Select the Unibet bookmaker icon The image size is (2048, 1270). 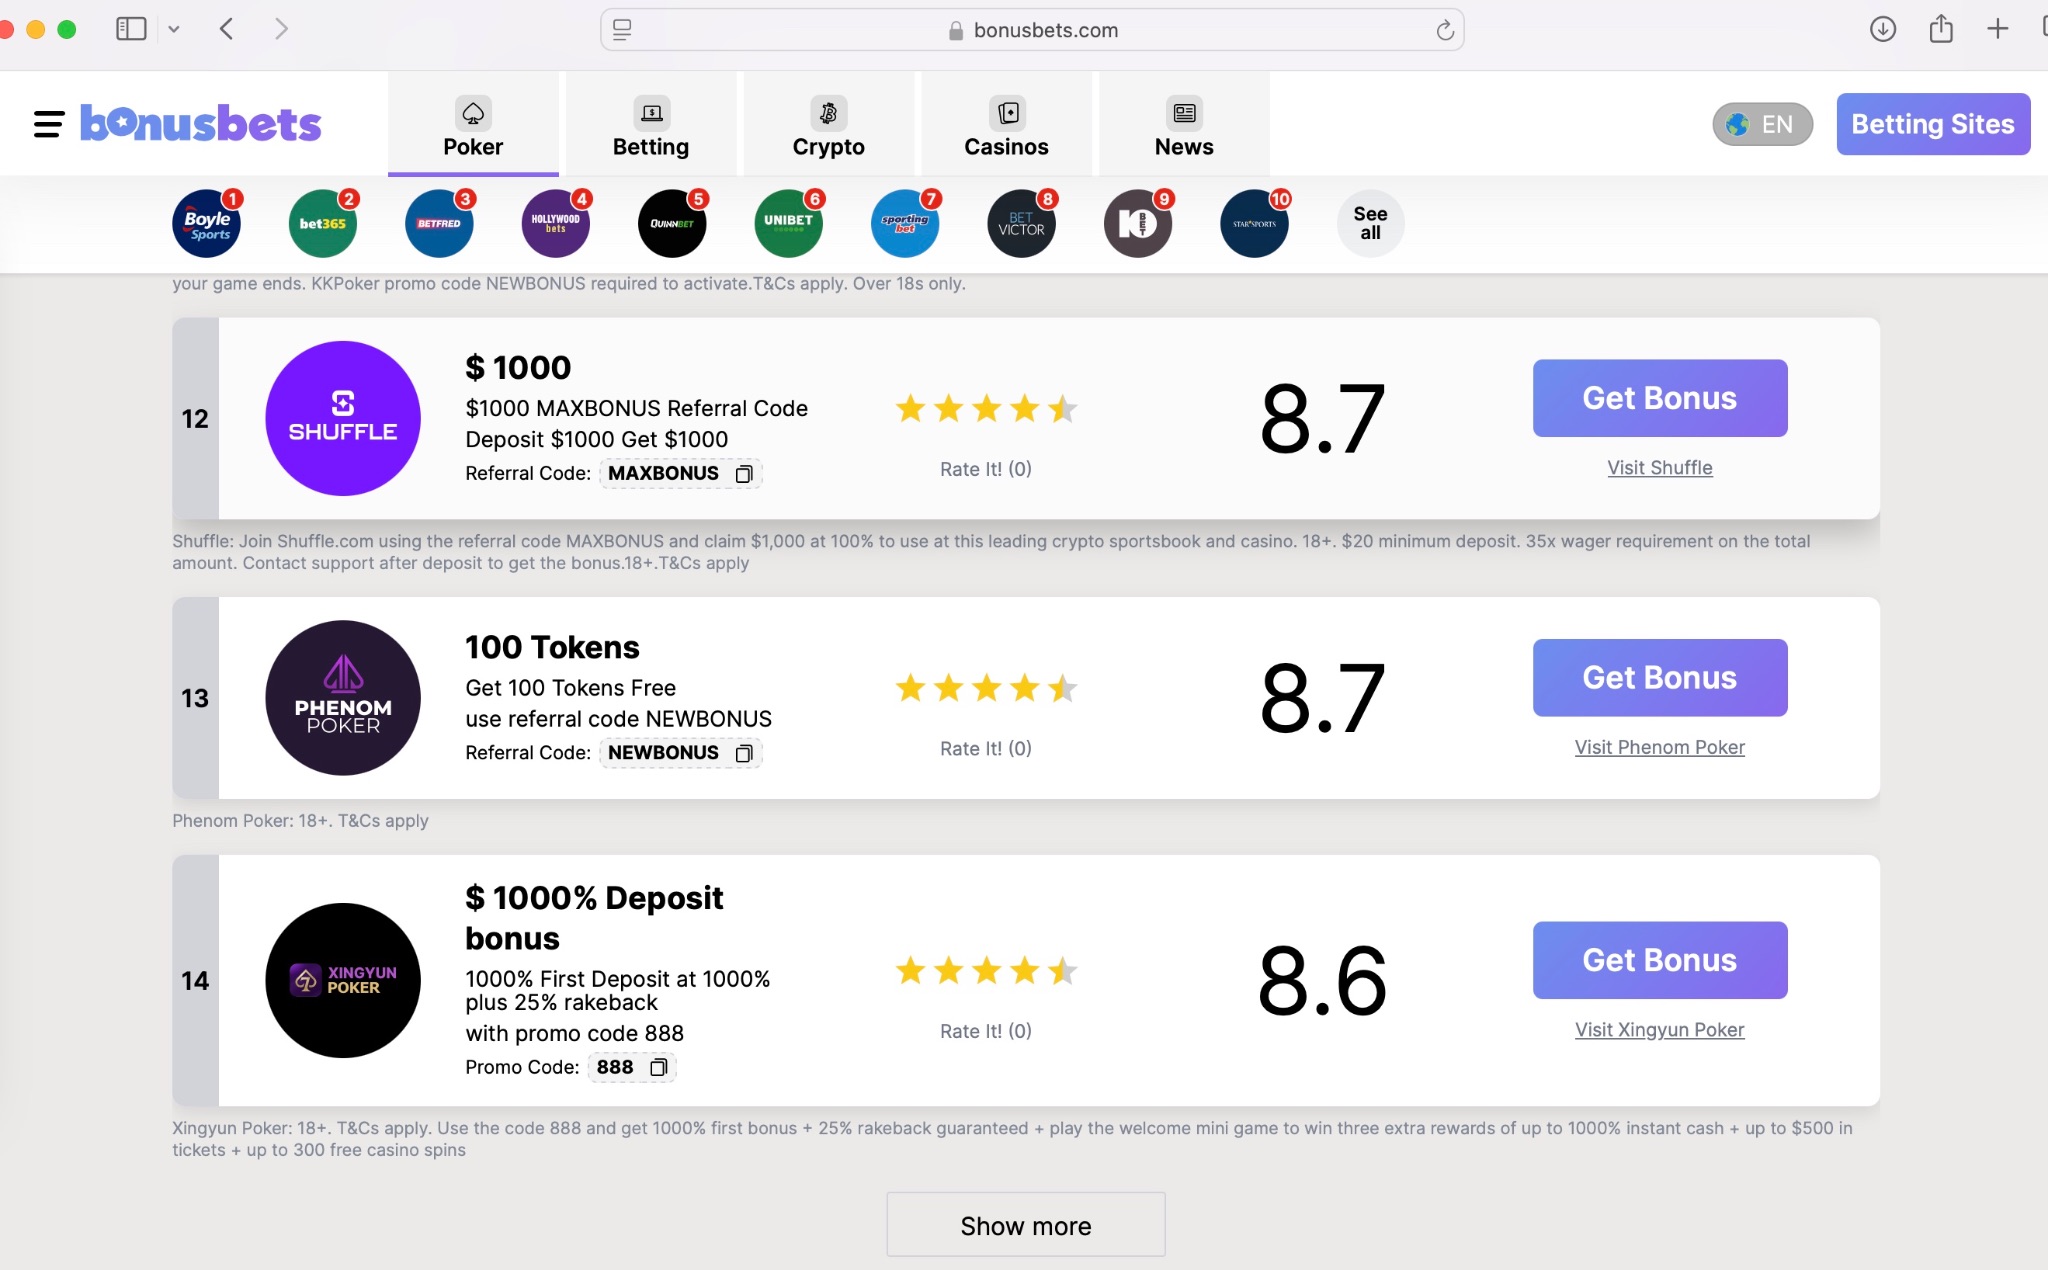pyautogui.click(x=789, y=224)
